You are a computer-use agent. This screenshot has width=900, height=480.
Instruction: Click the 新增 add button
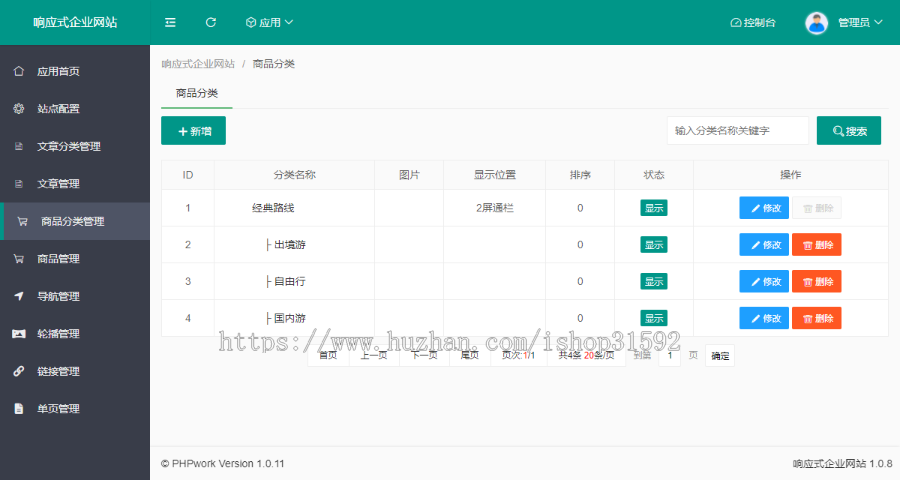click(193, 131)
